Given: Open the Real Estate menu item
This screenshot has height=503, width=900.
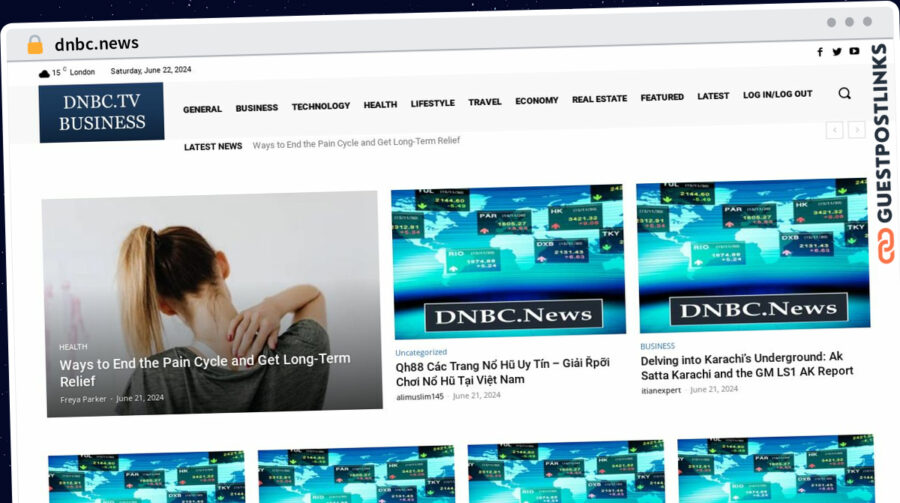Looking at the screenshot, I should (599, 99).
